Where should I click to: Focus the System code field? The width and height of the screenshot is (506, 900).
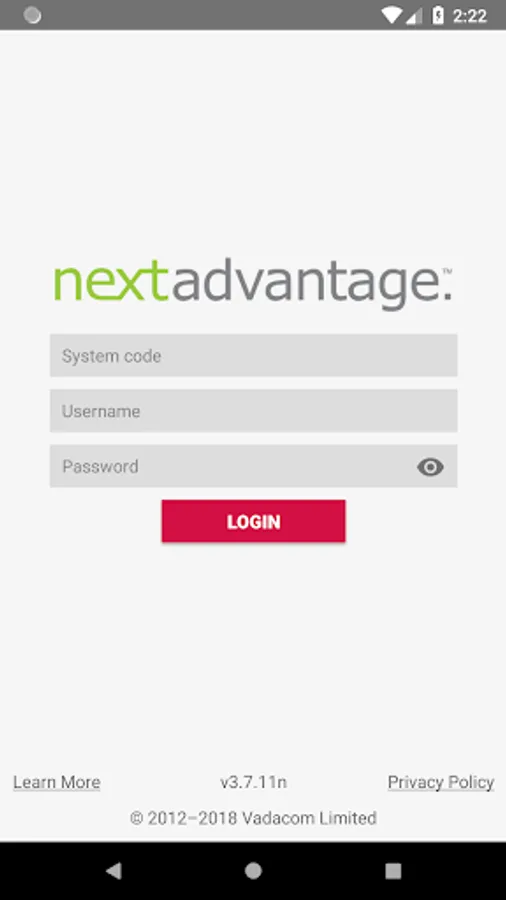(253, 355)
